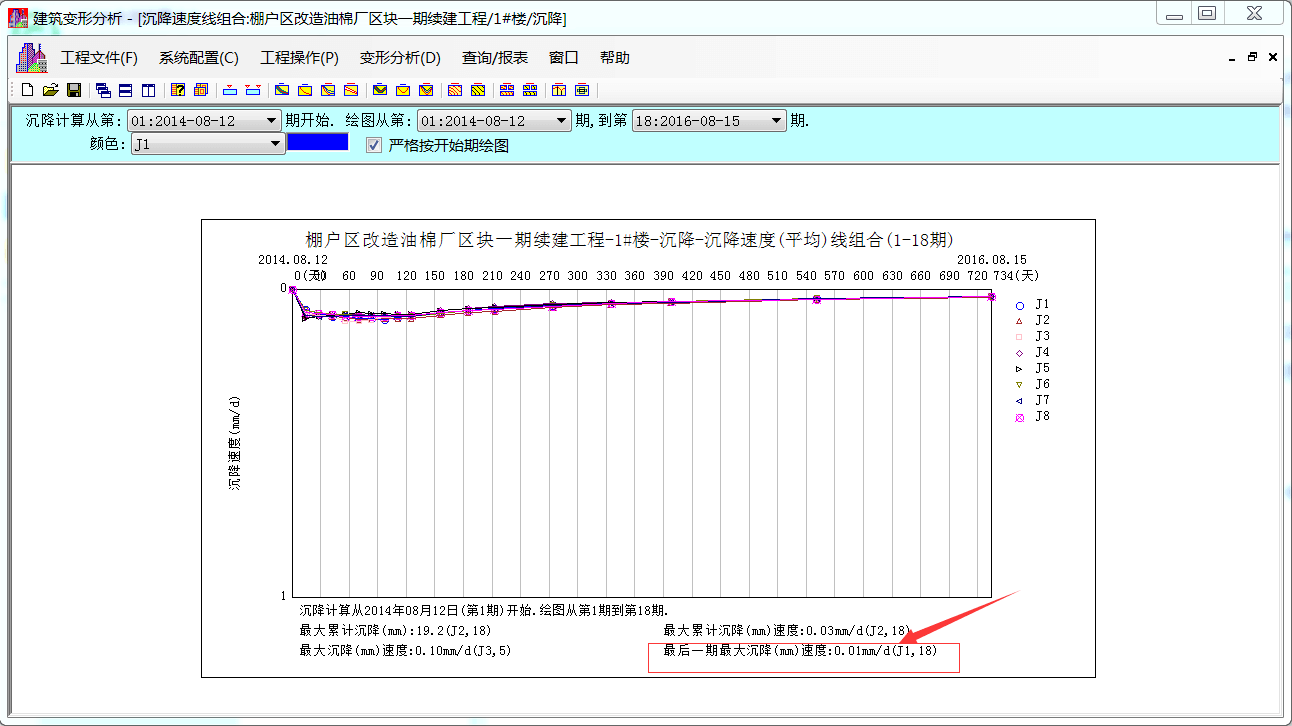Tile windows horizontally
Image resolution: width=1292 pixels, height=726 pixels.
click(124, 90)
